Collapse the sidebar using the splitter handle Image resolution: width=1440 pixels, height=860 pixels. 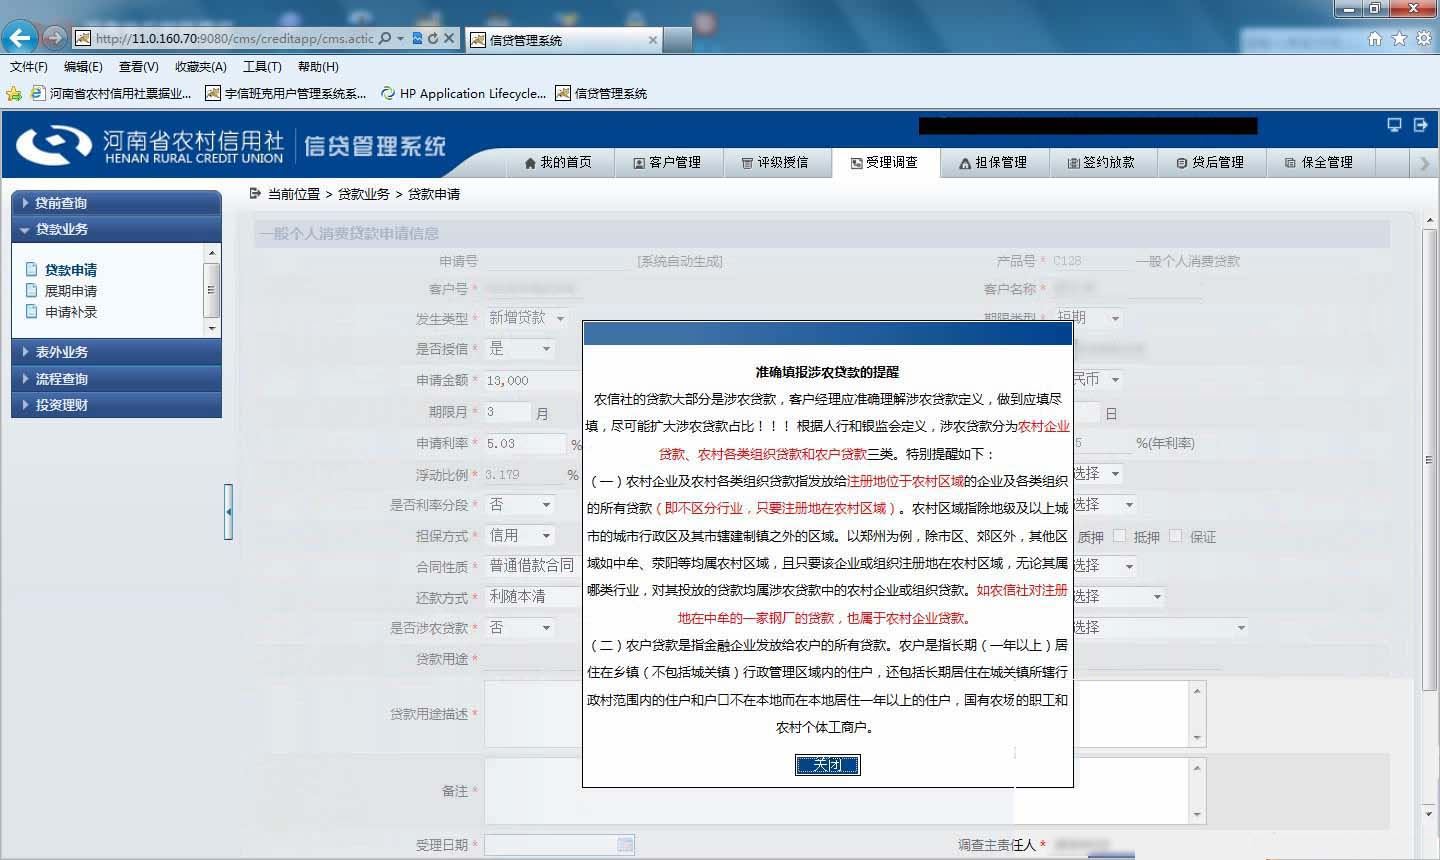click(x=229, y=511)
